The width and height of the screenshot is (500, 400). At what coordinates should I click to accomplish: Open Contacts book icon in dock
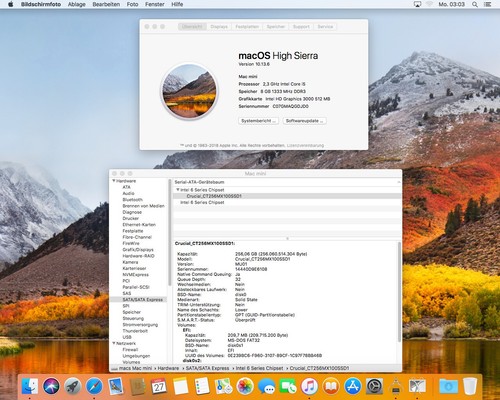click(x=137, y=386)
